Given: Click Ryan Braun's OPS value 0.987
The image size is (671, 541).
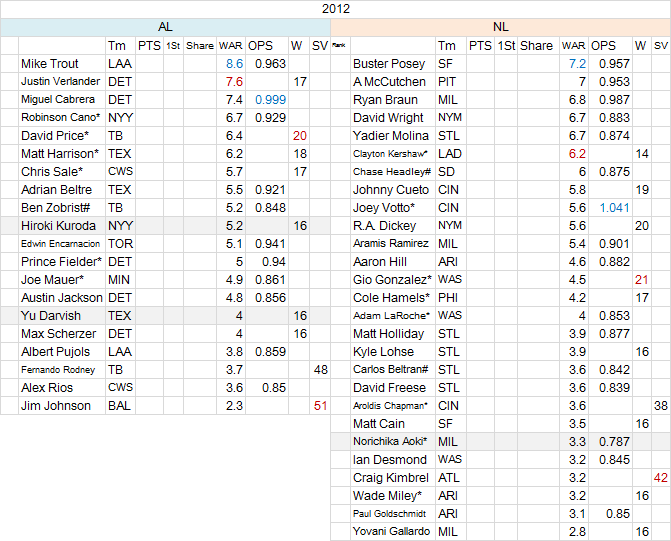Looking at the screenshot, I should 610,100.
